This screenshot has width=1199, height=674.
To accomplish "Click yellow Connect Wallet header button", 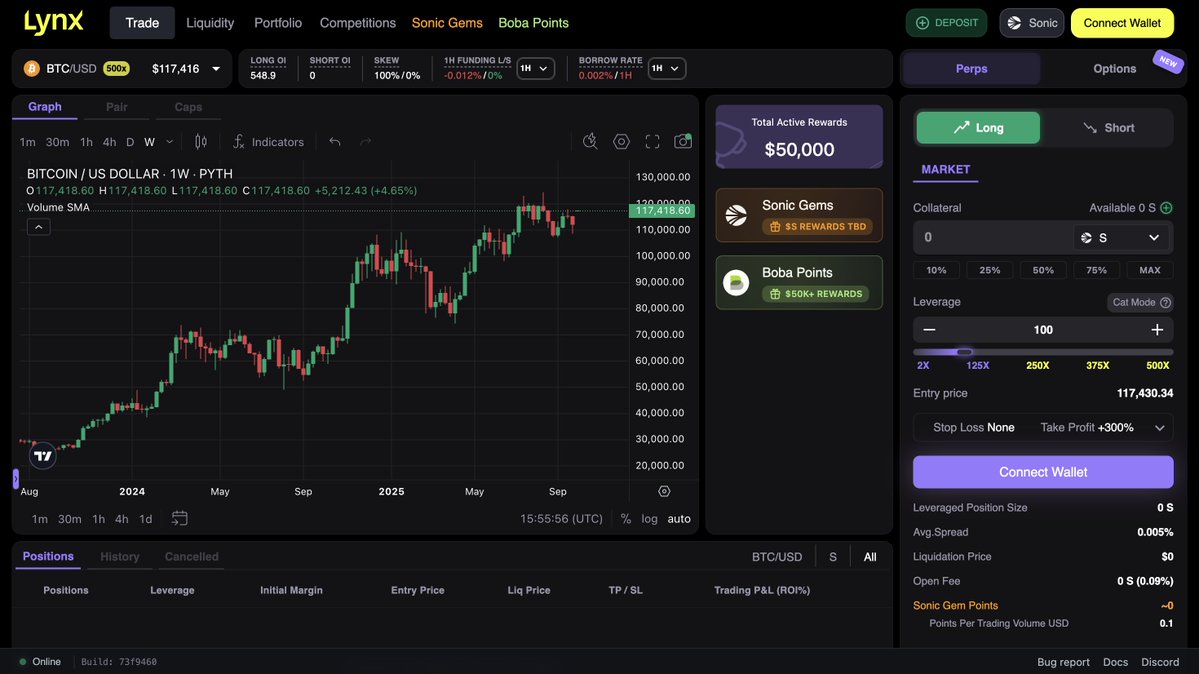I will 1122,23.
